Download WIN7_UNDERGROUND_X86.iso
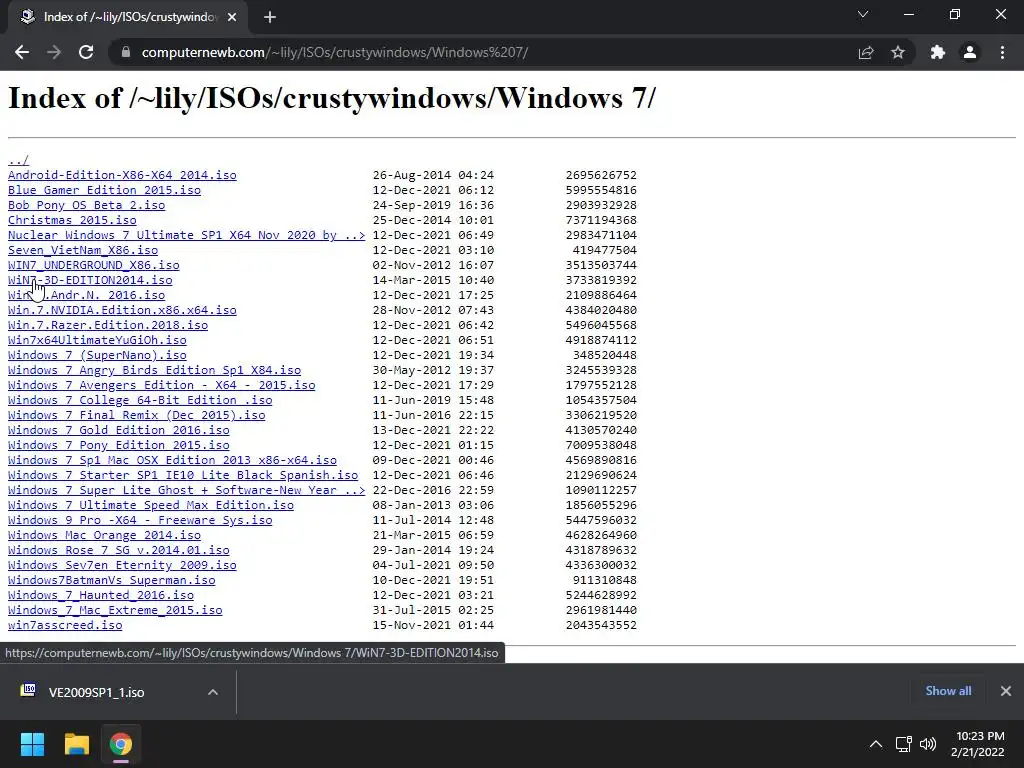 pyautogui.click(x=93, y=265)
